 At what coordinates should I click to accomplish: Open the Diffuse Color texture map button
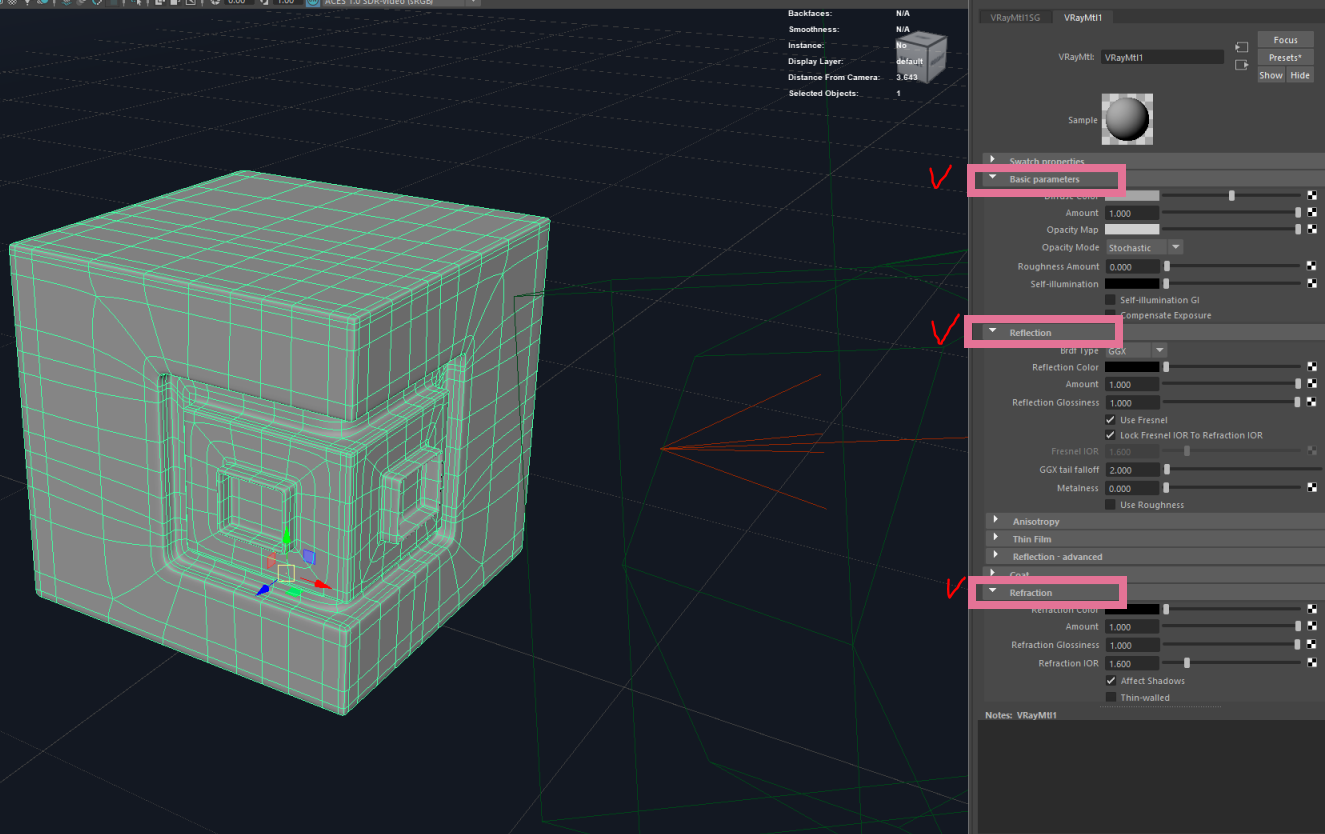coord(1311,196)
